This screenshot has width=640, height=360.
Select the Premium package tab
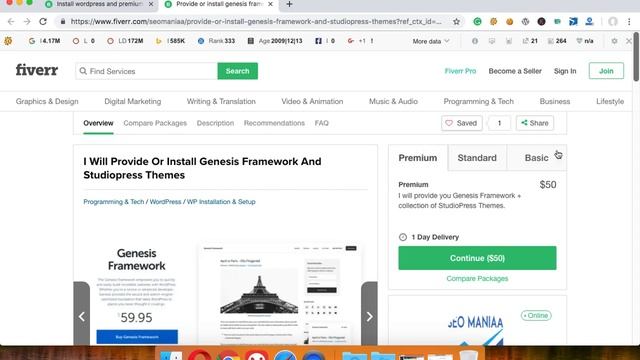pyautogui.click(x=418, y=158)
